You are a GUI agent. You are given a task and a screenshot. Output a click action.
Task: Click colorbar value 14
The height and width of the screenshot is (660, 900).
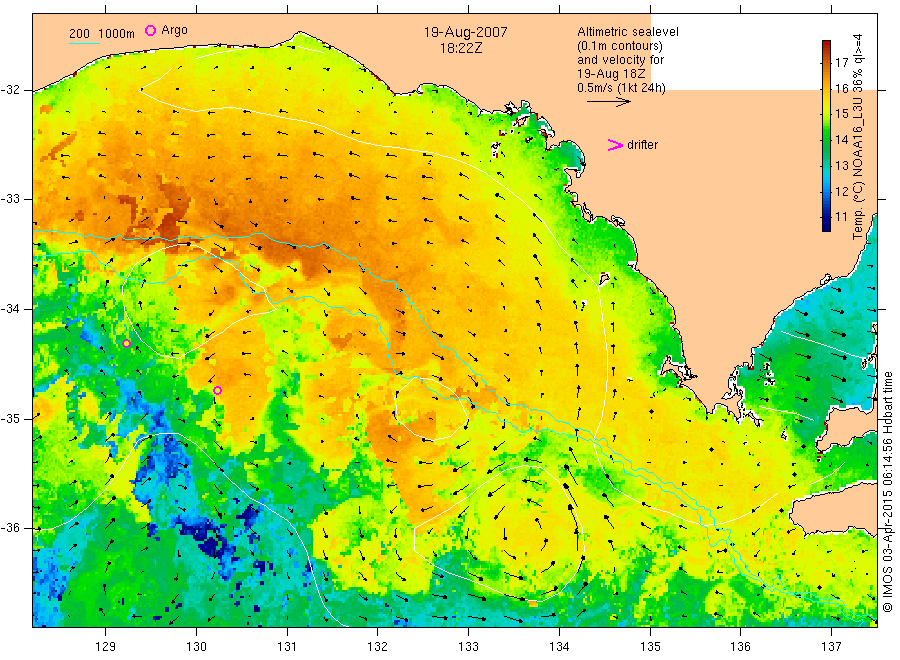tap(841, 139)
